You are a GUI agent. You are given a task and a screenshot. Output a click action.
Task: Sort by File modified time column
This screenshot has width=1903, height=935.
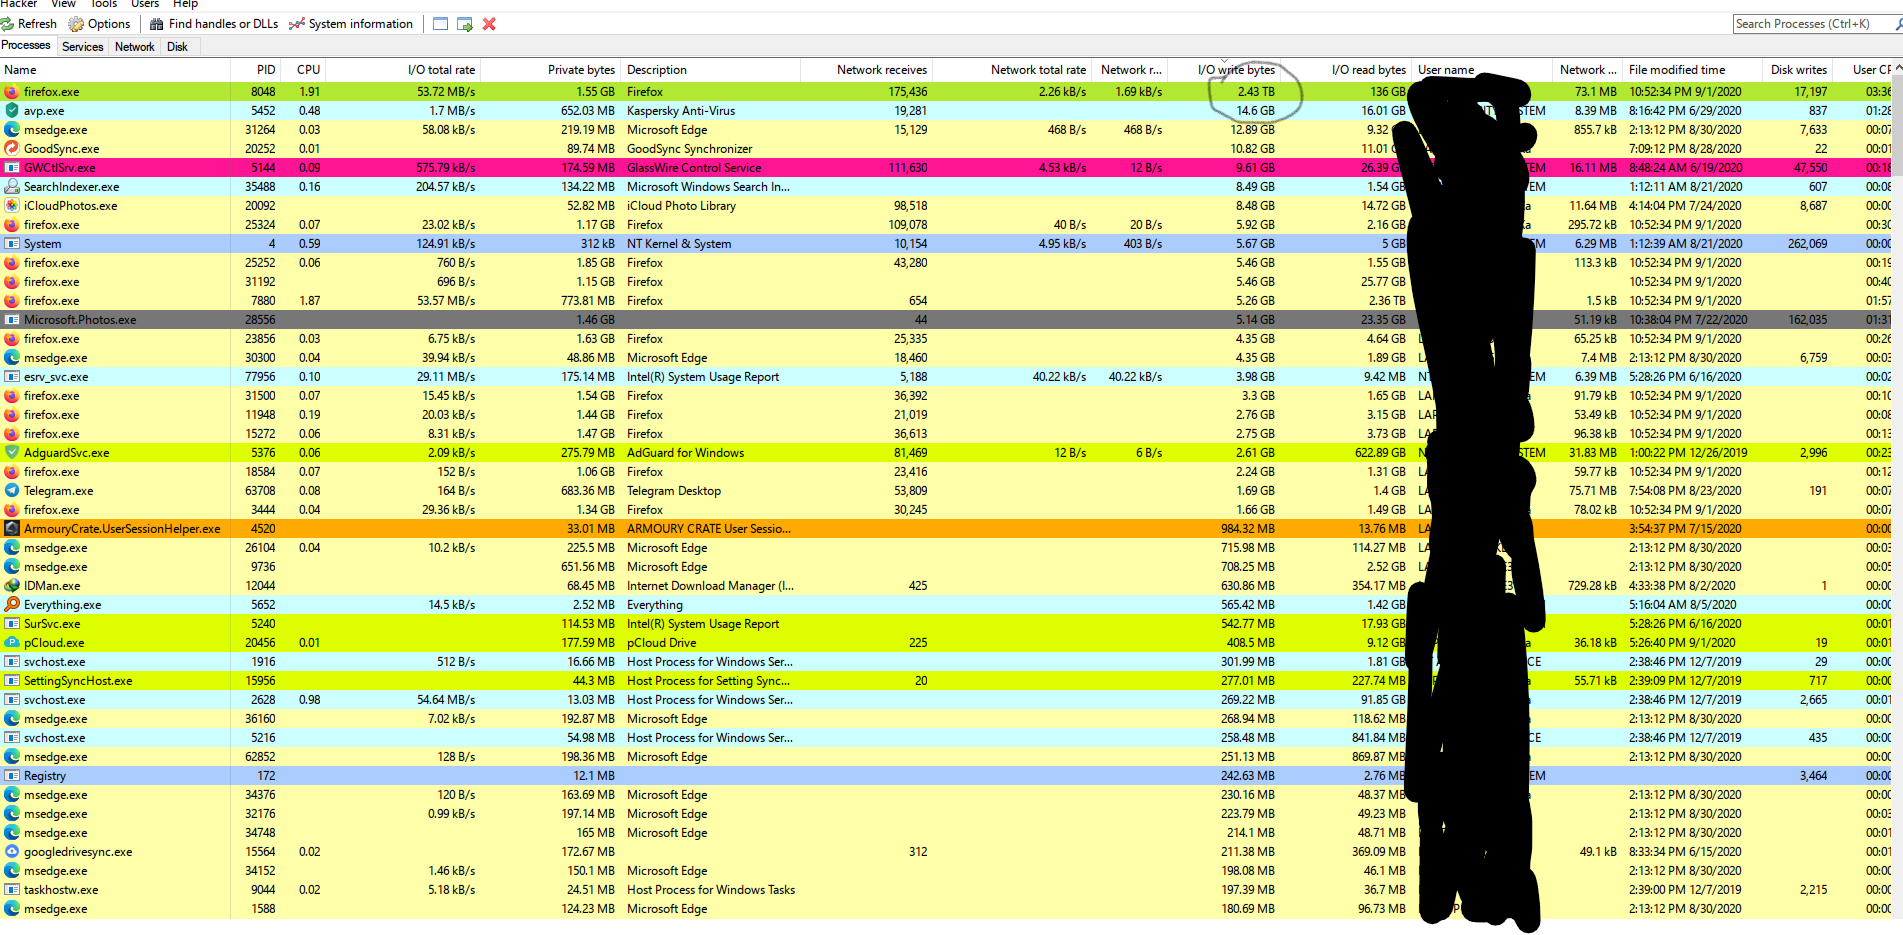(x=1692, y=70)
